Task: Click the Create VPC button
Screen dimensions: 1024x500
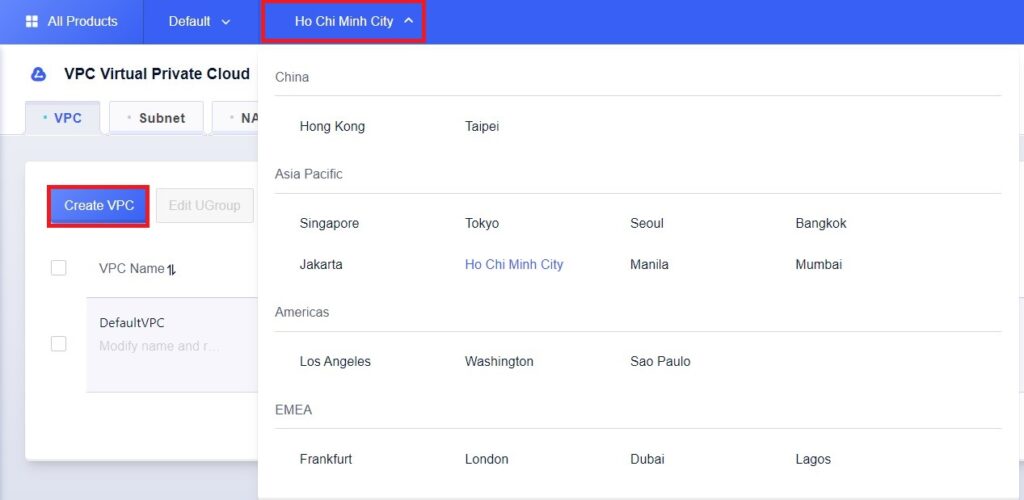Action: click(x=99, y=206)
